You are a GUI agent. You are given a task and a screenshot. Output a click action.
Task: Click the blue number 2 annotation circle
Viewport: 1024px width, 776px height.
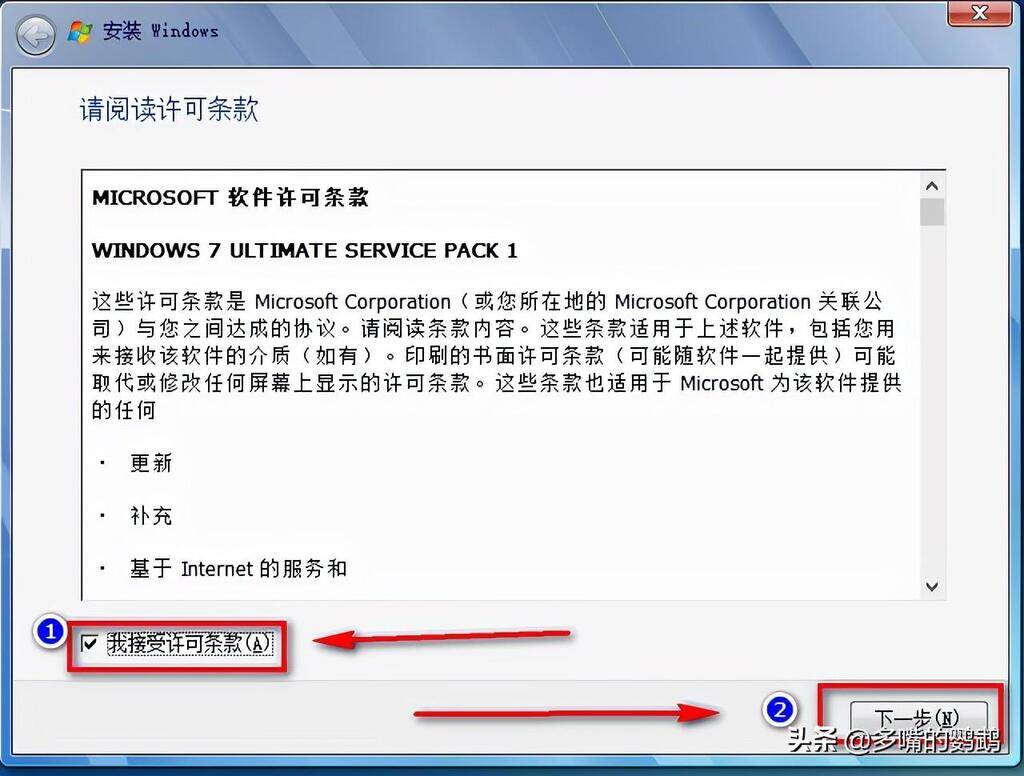pos(779,709)
